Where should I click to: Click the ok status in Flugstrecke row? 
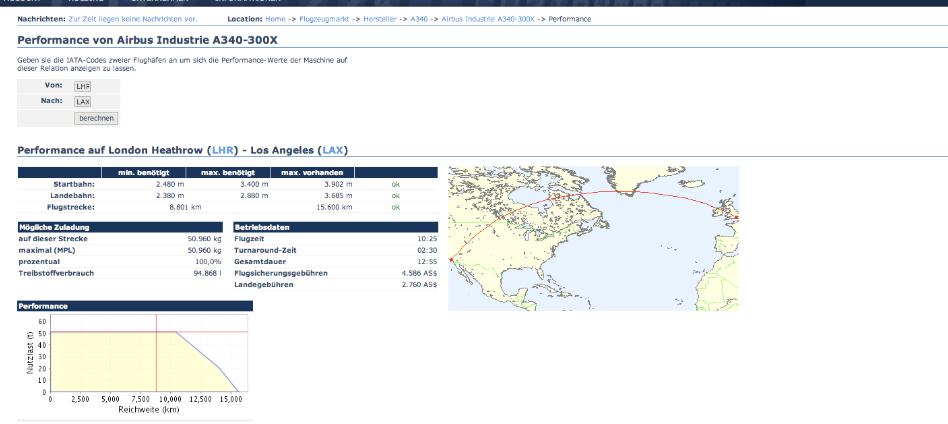[x=395, y=207]
